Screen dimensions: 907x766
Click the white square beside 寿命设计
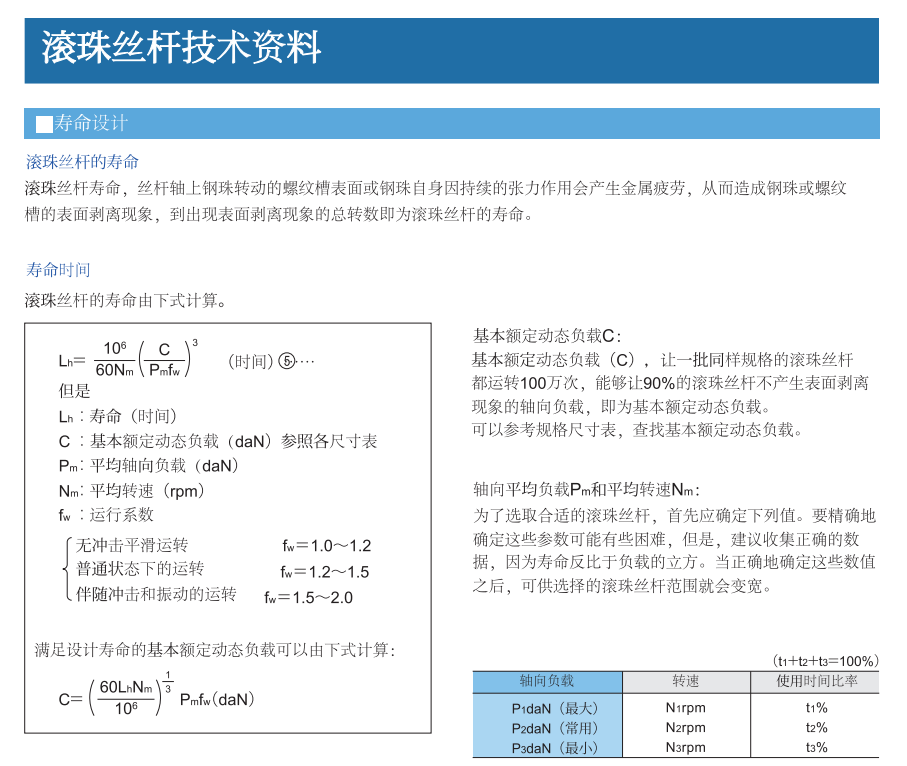tap(43, 124)
